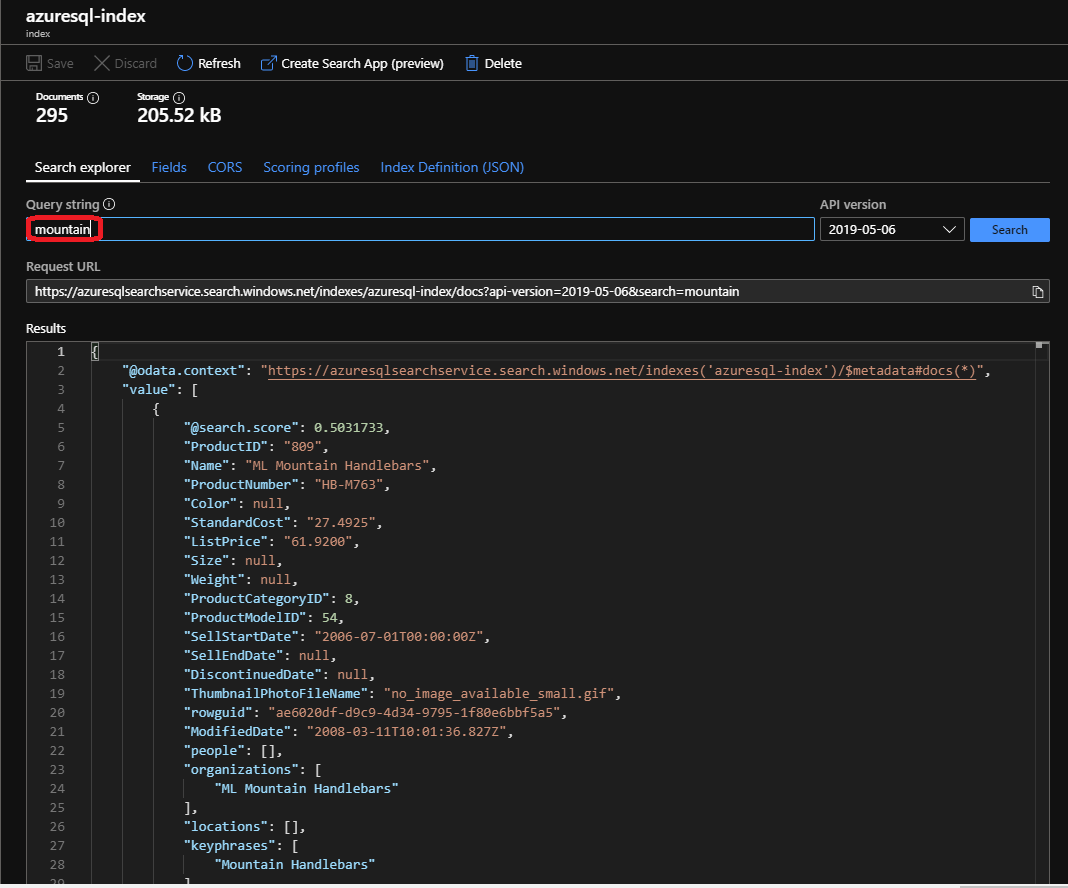Image resolution: width=1068 pixels, height=888 pixels.
Task: Click the "Size" key in results
Action: tap(206, 560)
